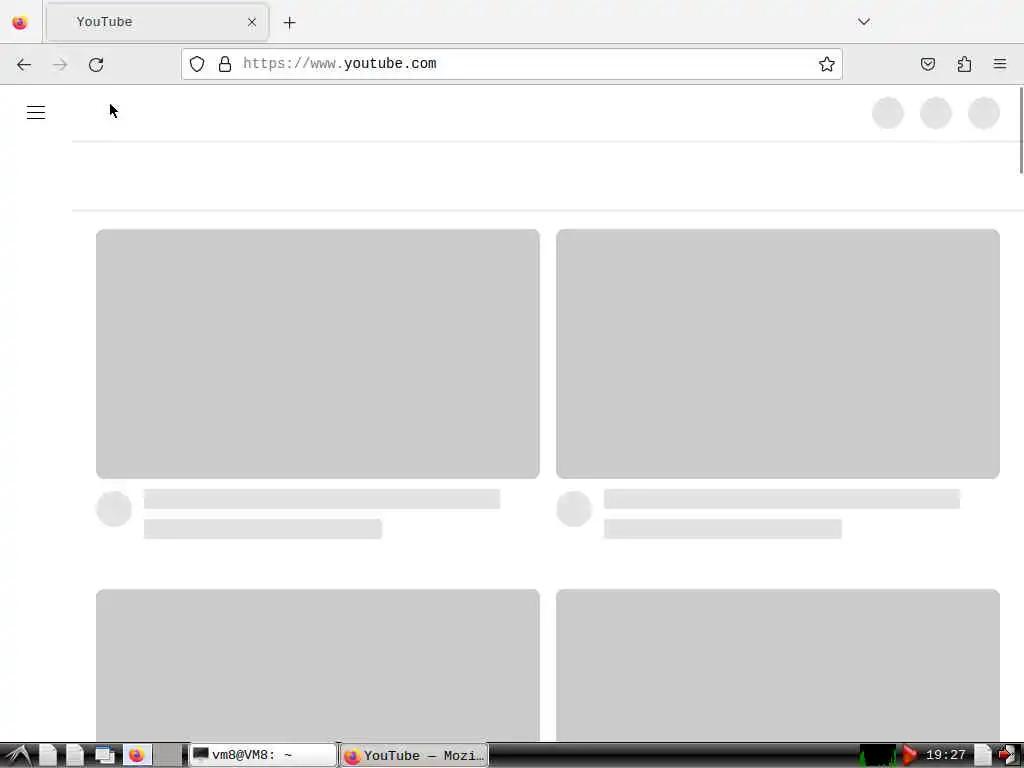
Task: Click the logout icon in the panel
Action: 1009,756
